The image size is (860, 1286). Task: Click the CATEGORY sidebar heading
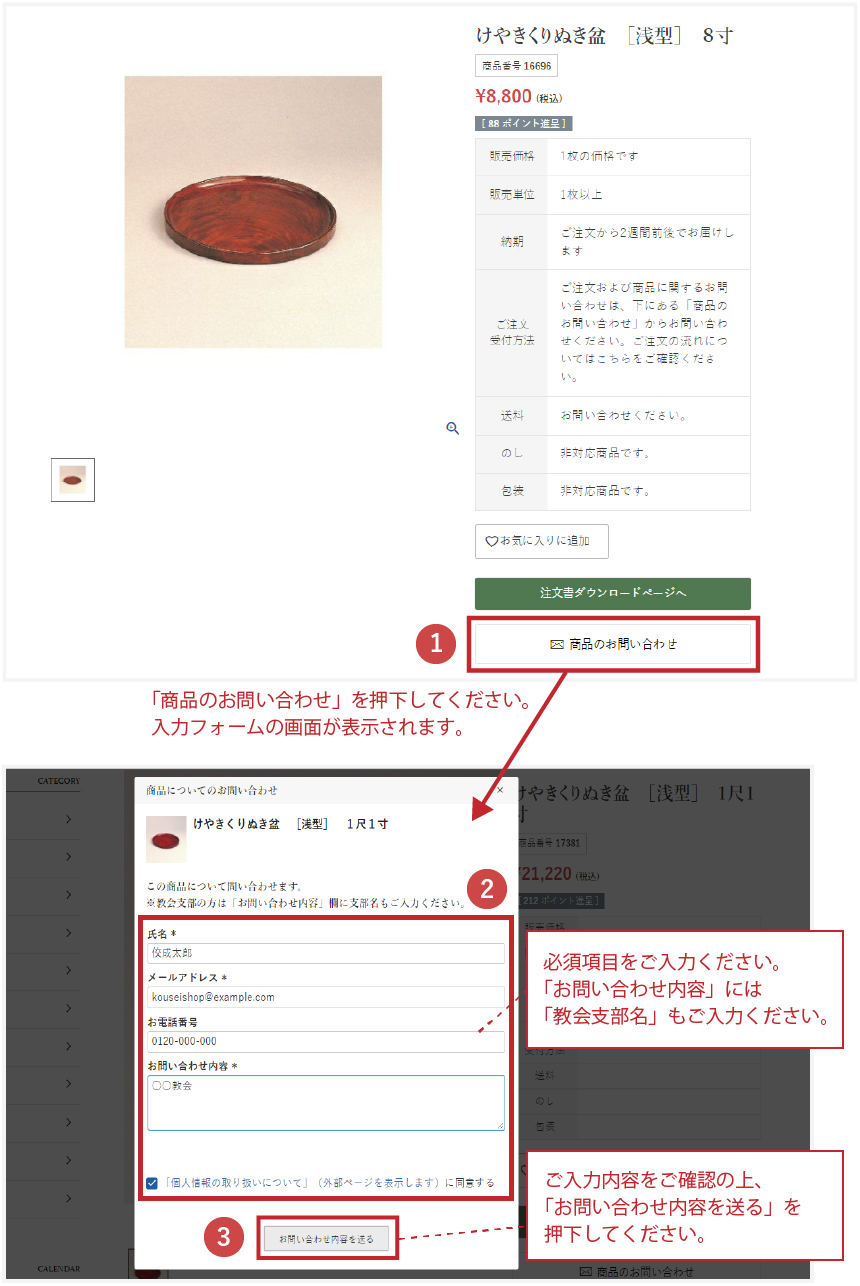pyautogui.click(x=59, y=781)
